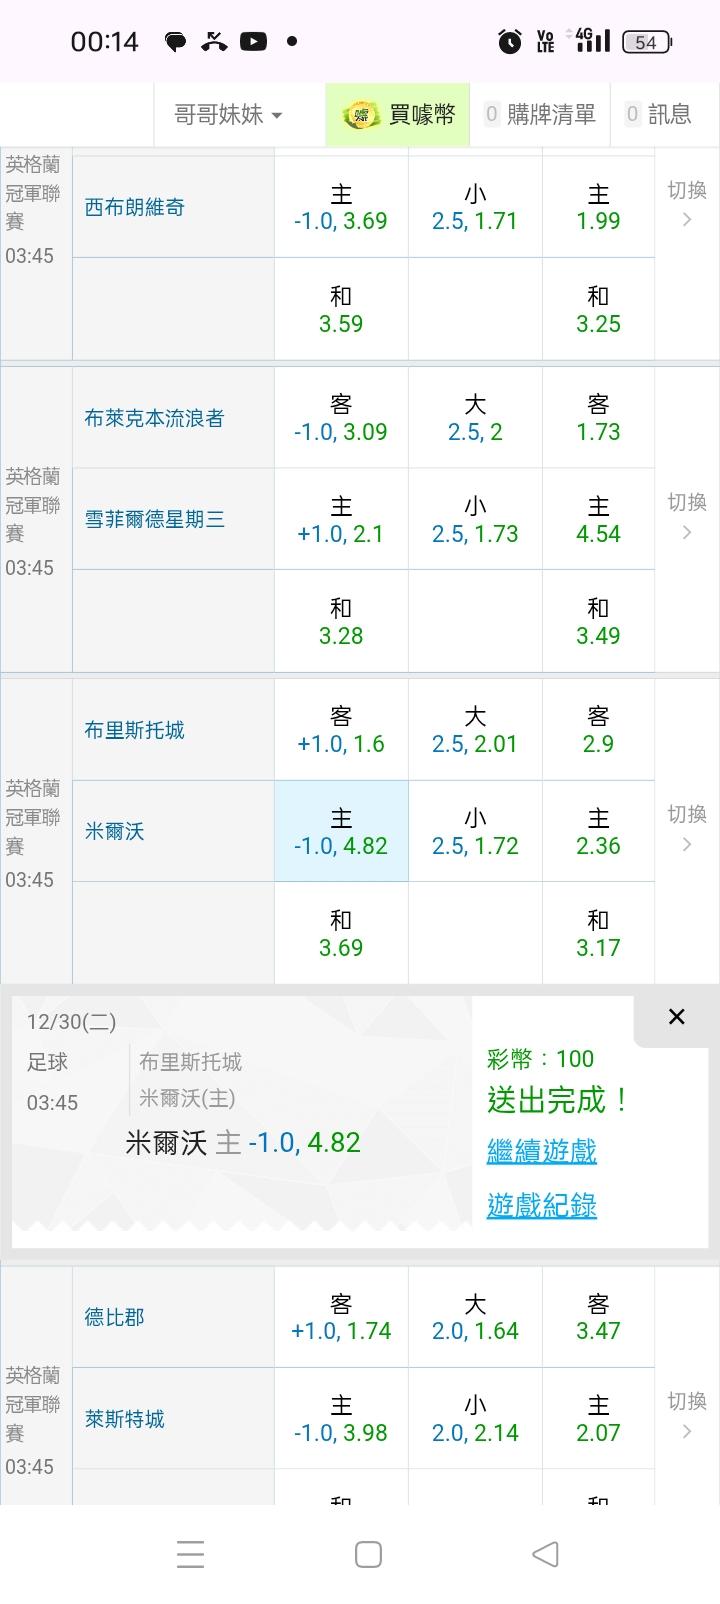720x1604 pixels.
Task: Tap the Android back navigation icon
Action: (545, 1553)
